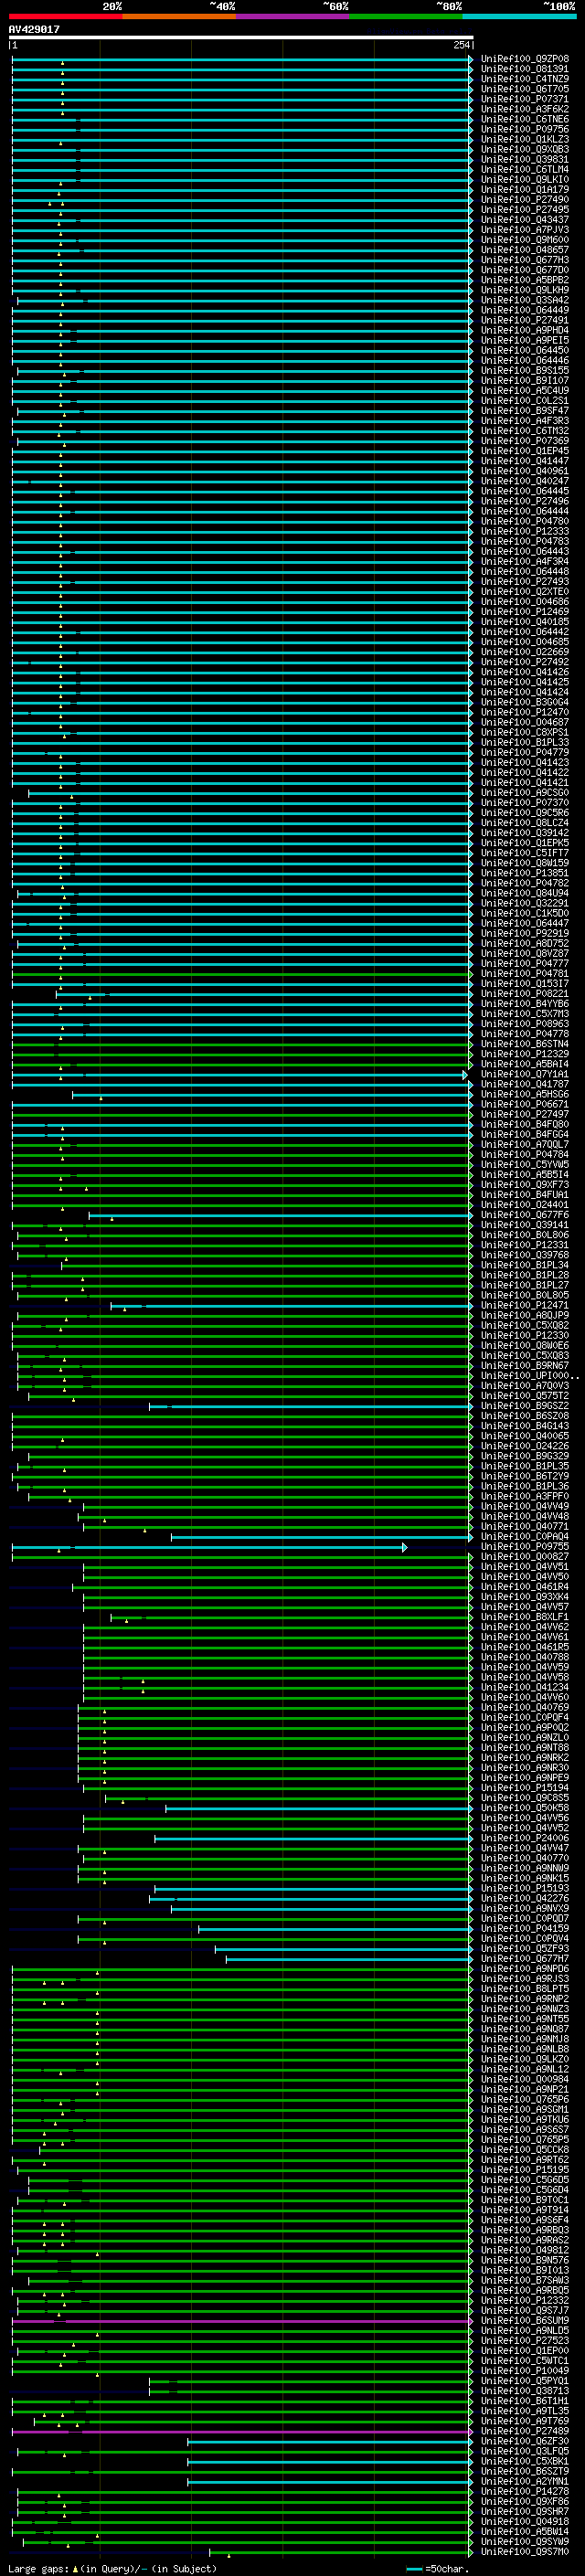Click the UniRef100_B6SUM9 label
Viewport: 585px width, 2576px height.
tap(524, 2321)
